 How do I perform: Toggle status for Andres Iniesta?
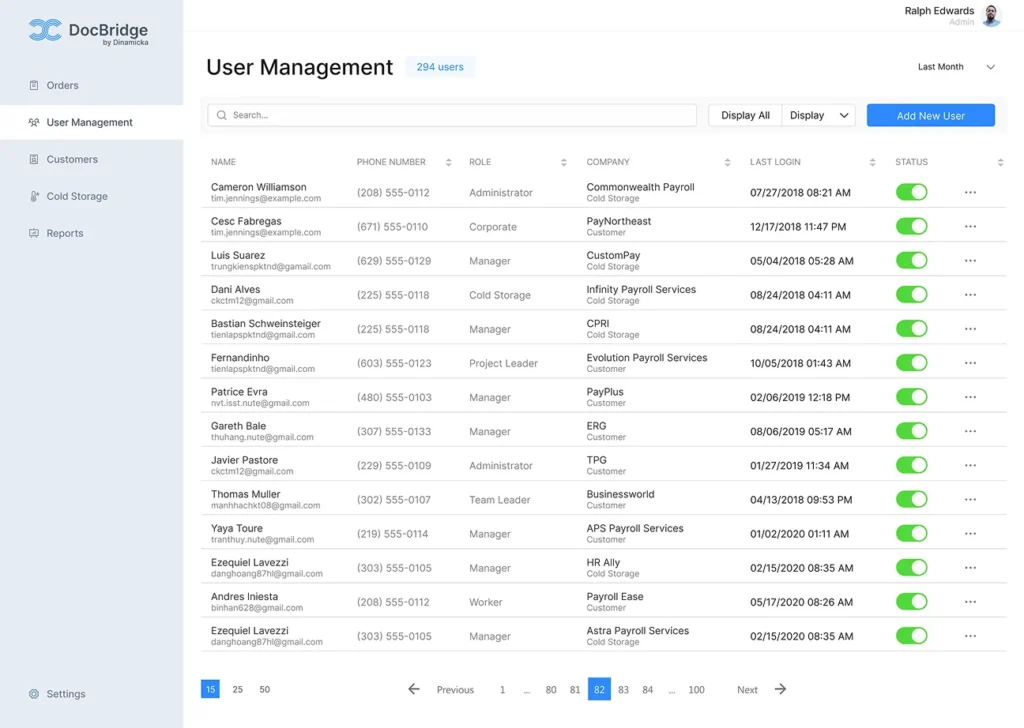pos(912,601)
